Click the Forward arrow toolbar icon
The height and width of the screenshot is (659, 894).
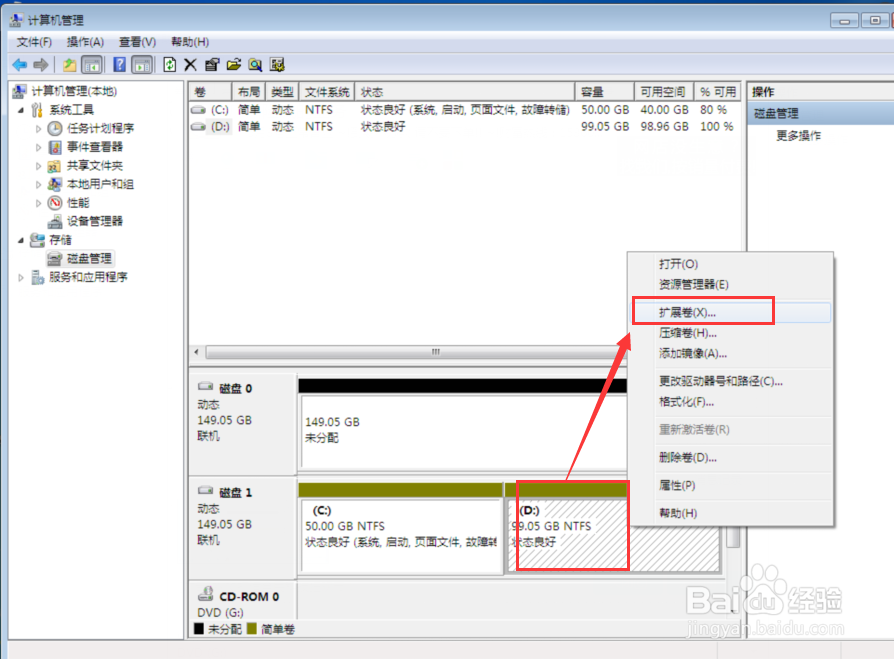pos(40,65)
